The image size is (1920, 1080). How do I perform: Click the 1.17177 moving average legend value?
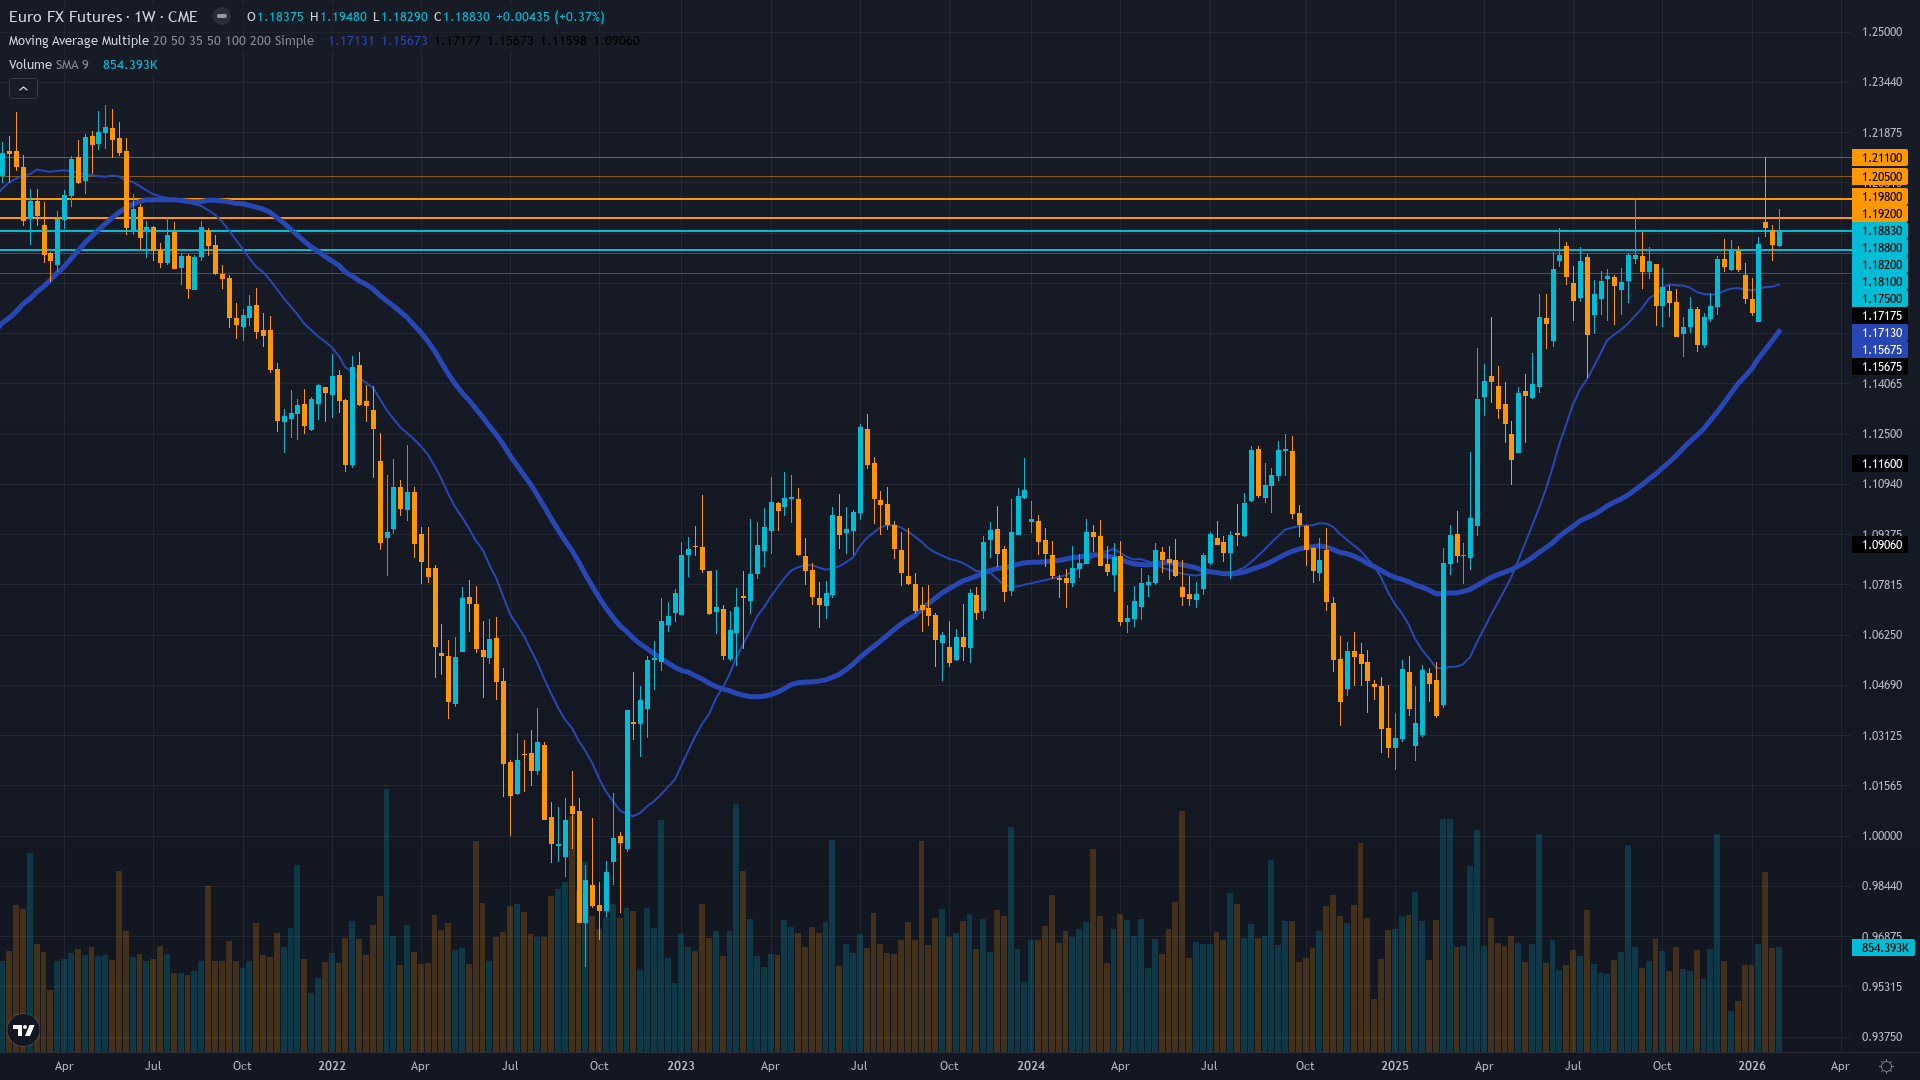point(457,41)
